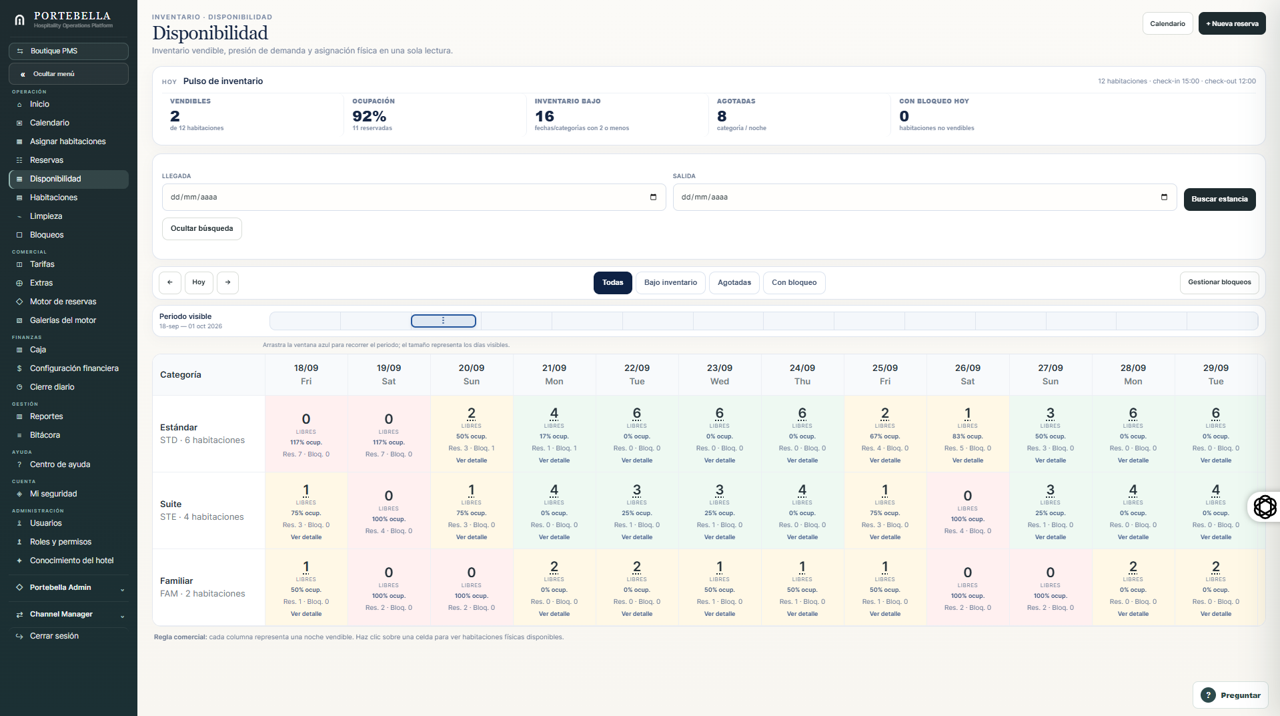Collapse search panel with Ocultar búsqueda
This screenshot has width=1280, height=716.
[x=202, y=228]
